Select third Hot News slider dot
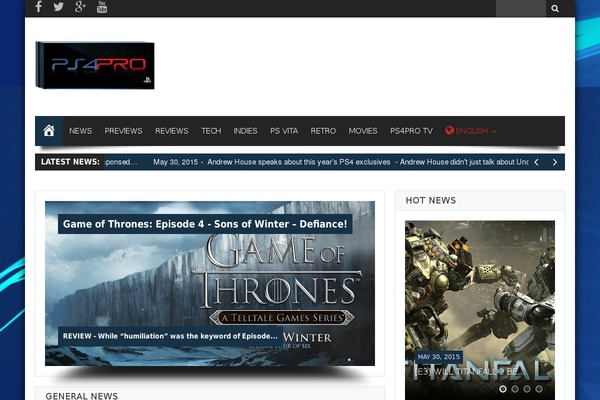This screenshot has width=600, height=400. [527, 389]
